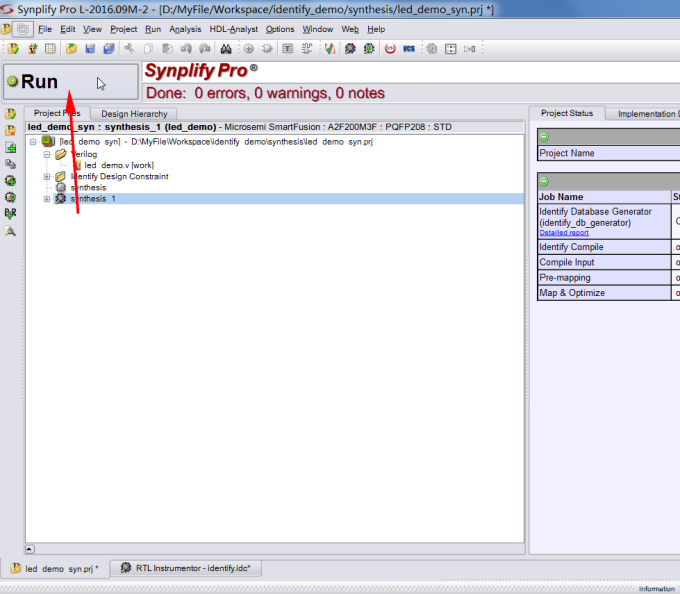Click the View Log magnifier sidebar icon

(x=10, y=231)
